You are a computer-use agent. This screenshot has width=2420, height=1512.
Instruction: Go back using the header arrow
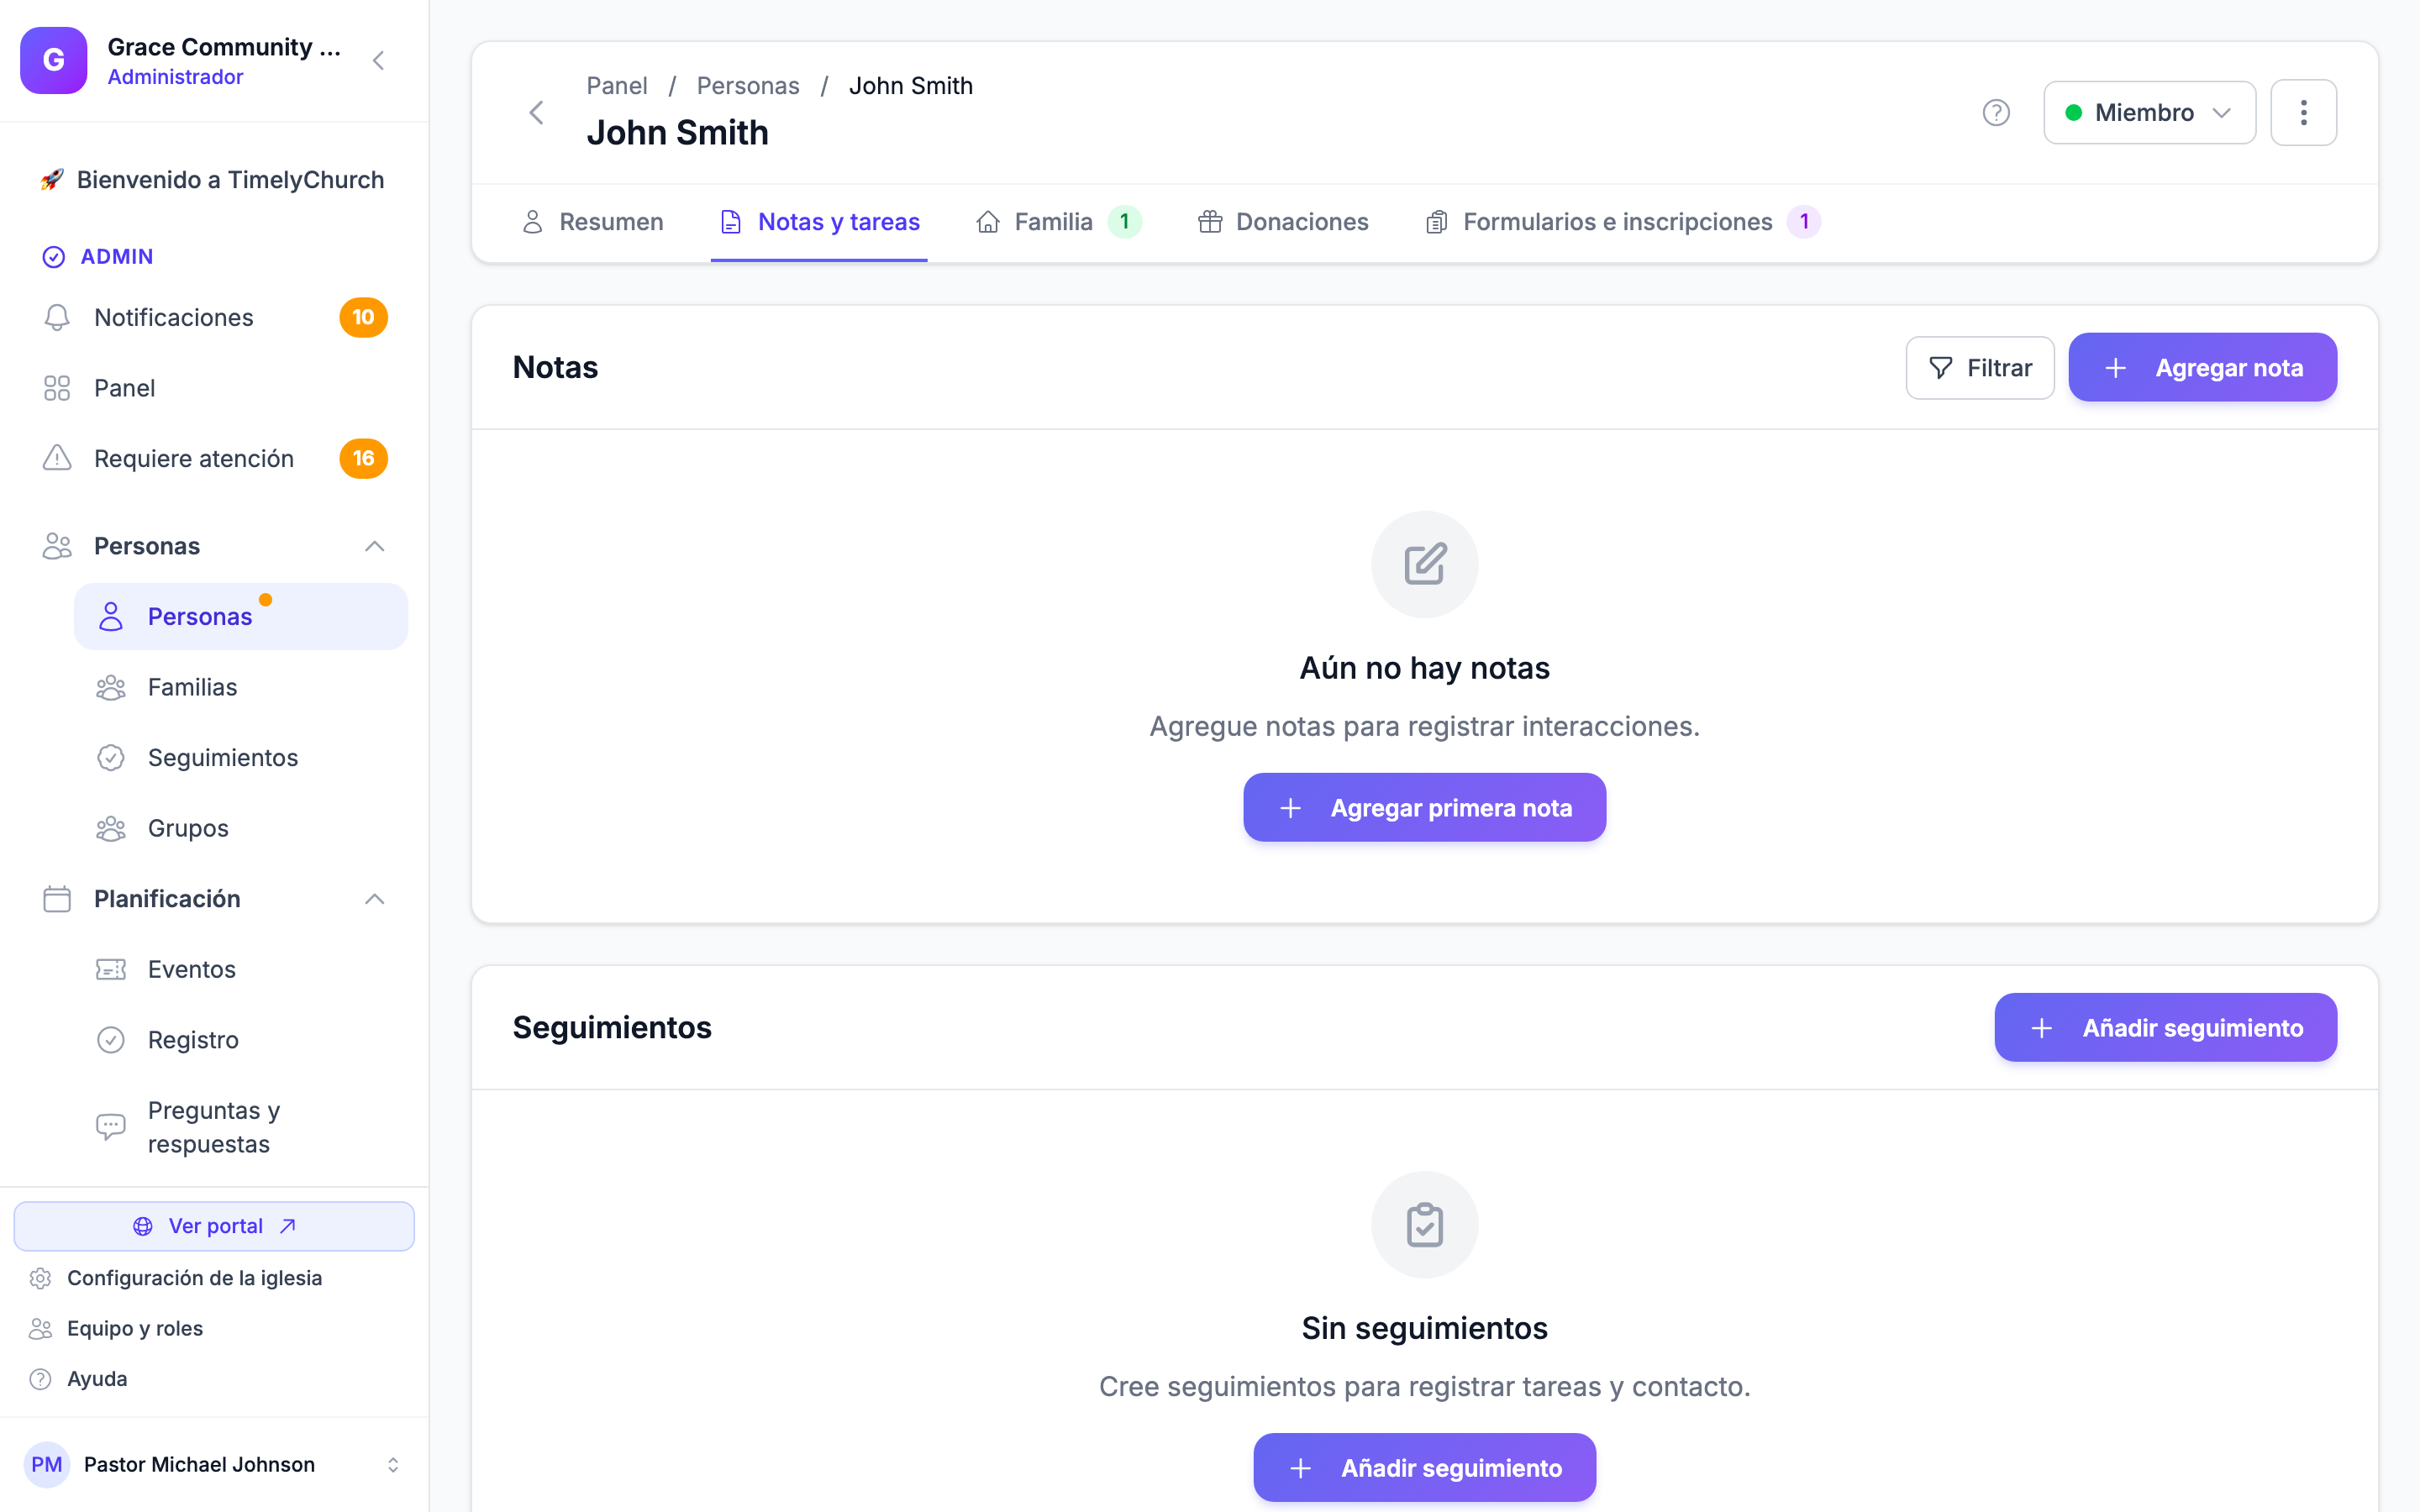(537, 112)
